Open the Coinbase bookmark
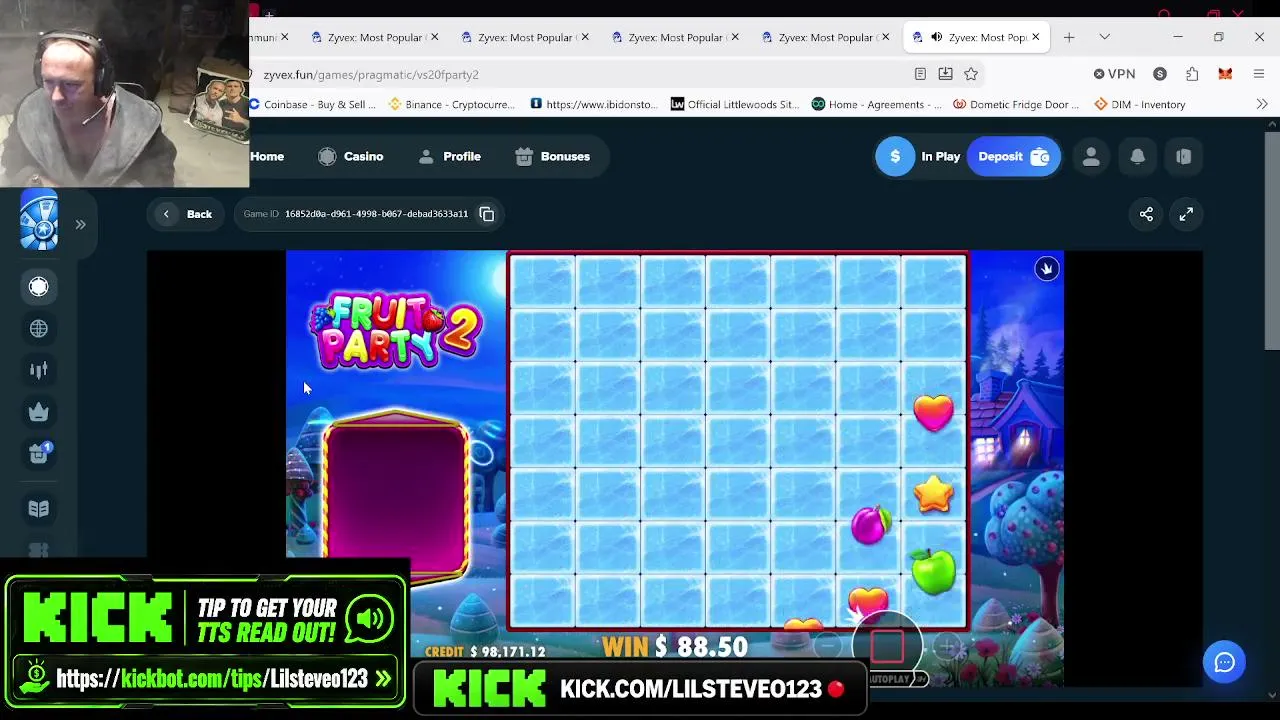1280x720 pixels. coord(313,104)
